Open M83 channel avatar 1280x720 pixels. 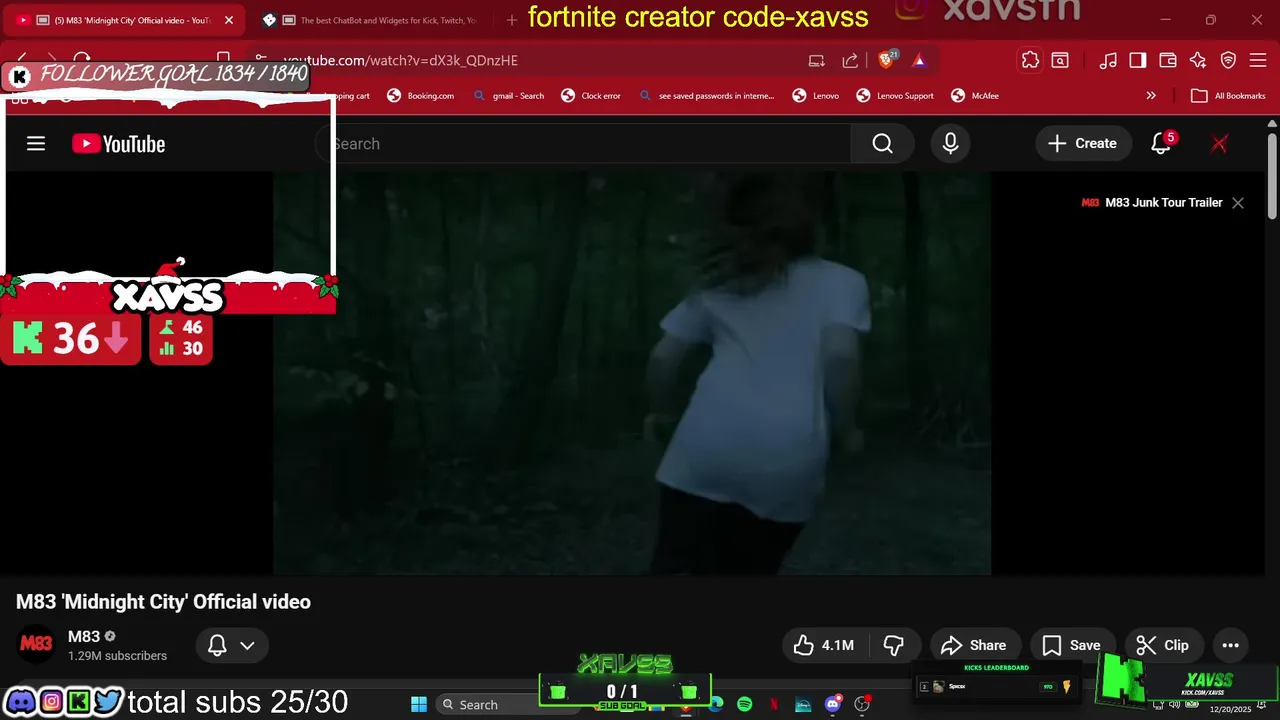pos(36,644)
